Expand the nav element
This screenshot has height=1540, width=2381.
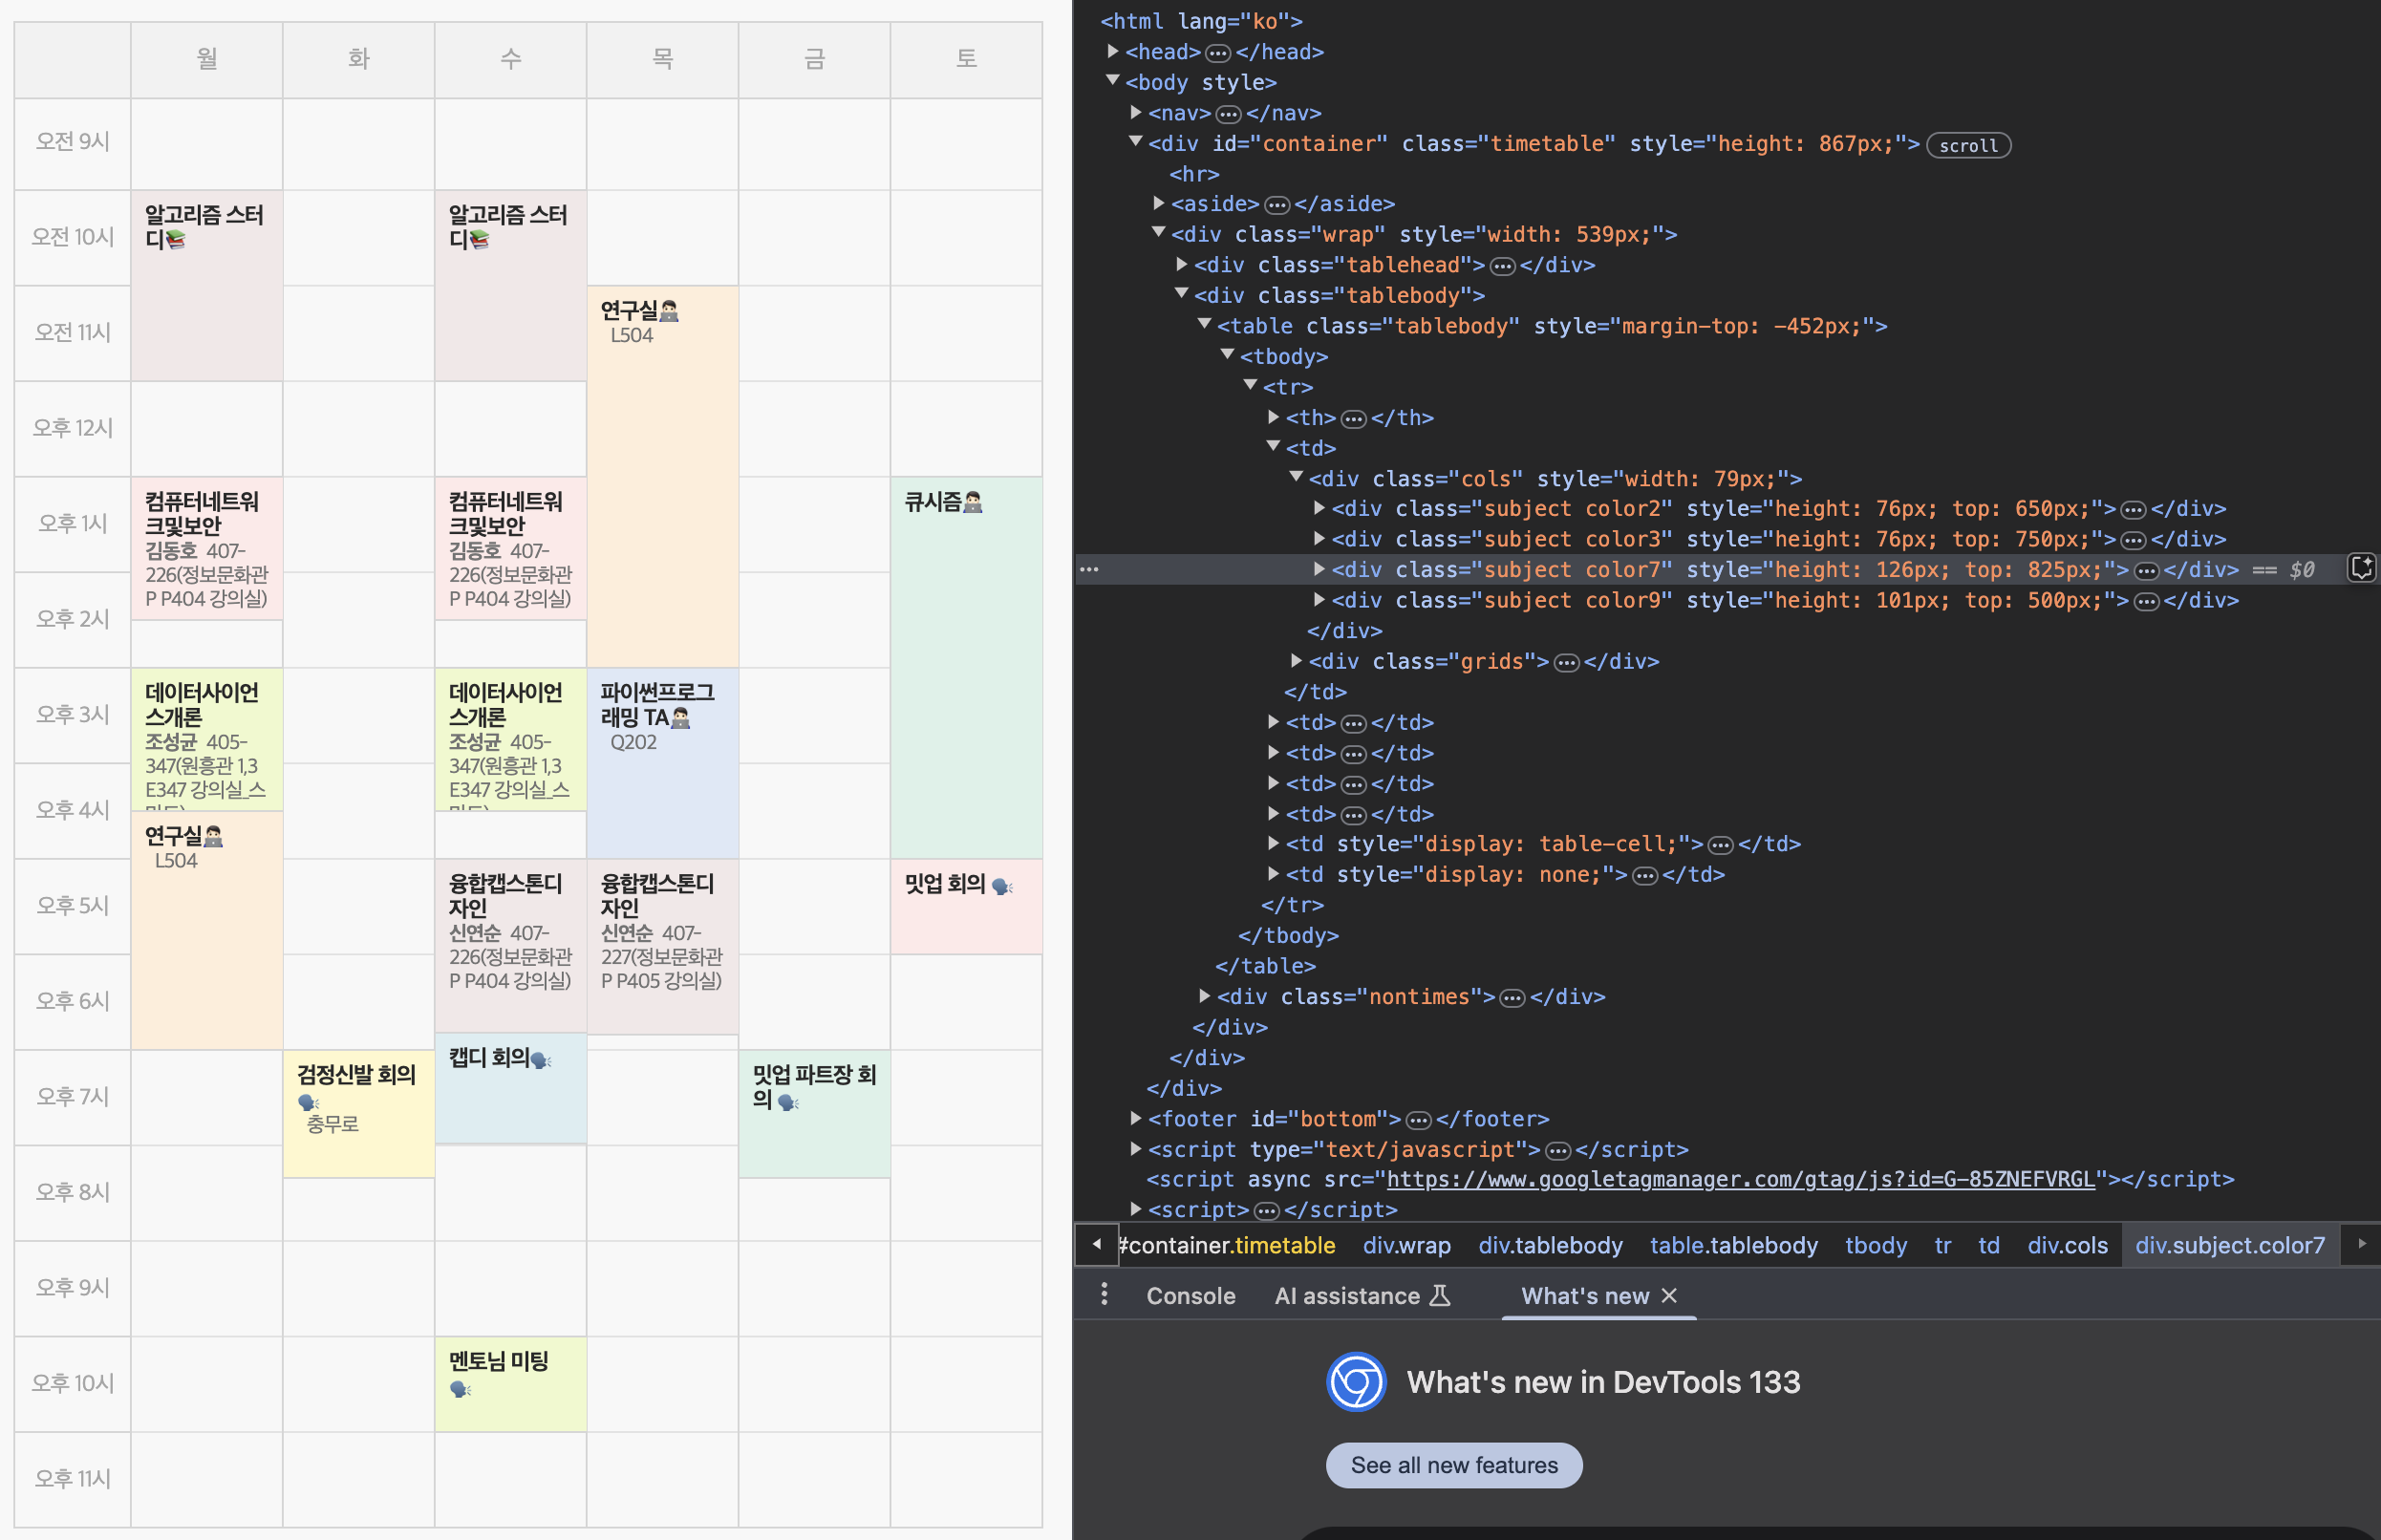pos(1136,112)
